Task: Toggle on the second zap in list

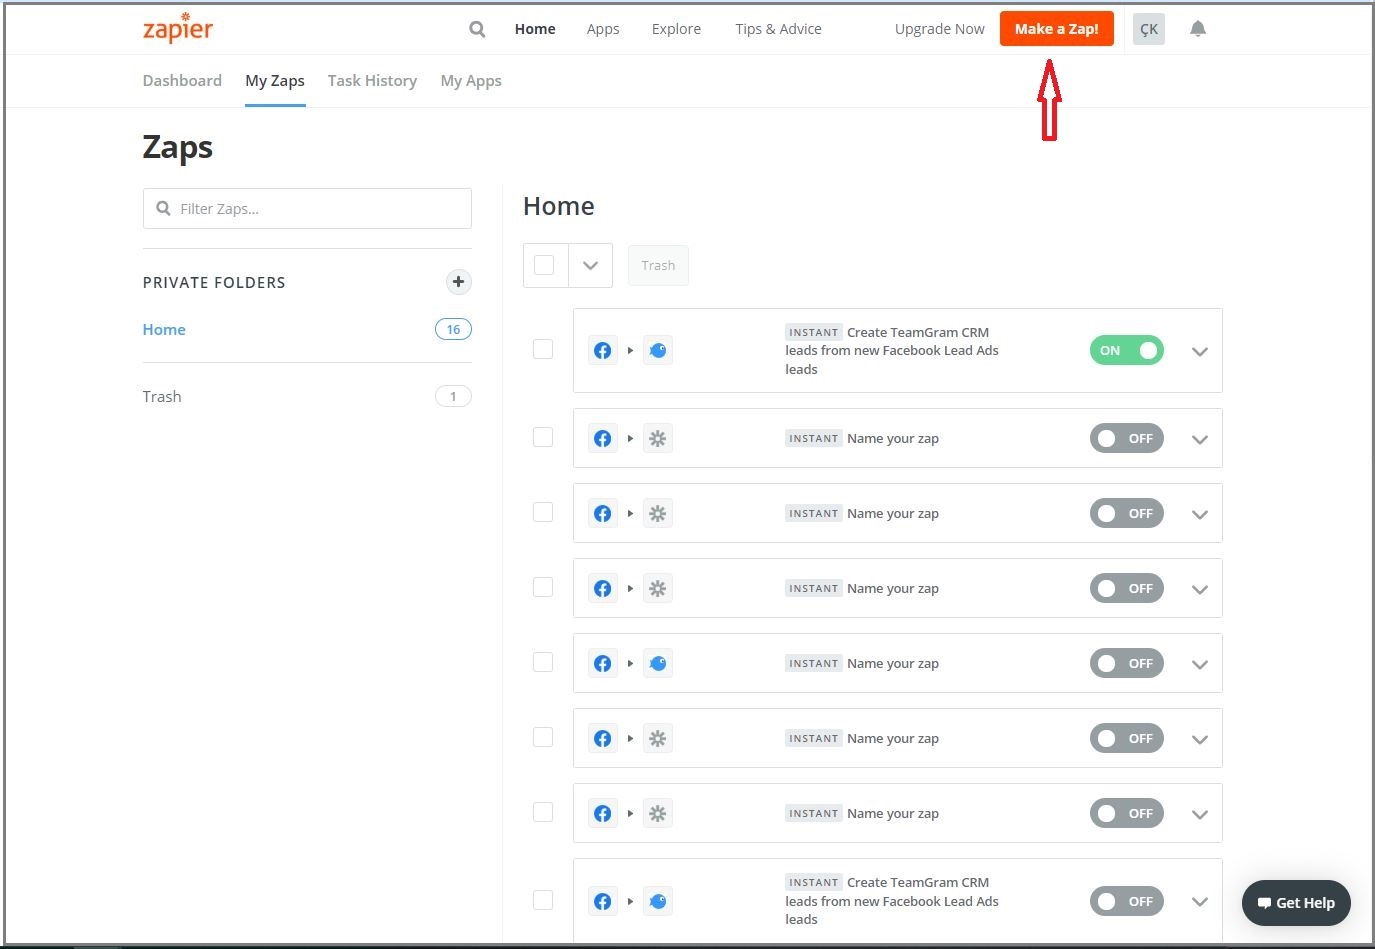Action: [1127, 438]
